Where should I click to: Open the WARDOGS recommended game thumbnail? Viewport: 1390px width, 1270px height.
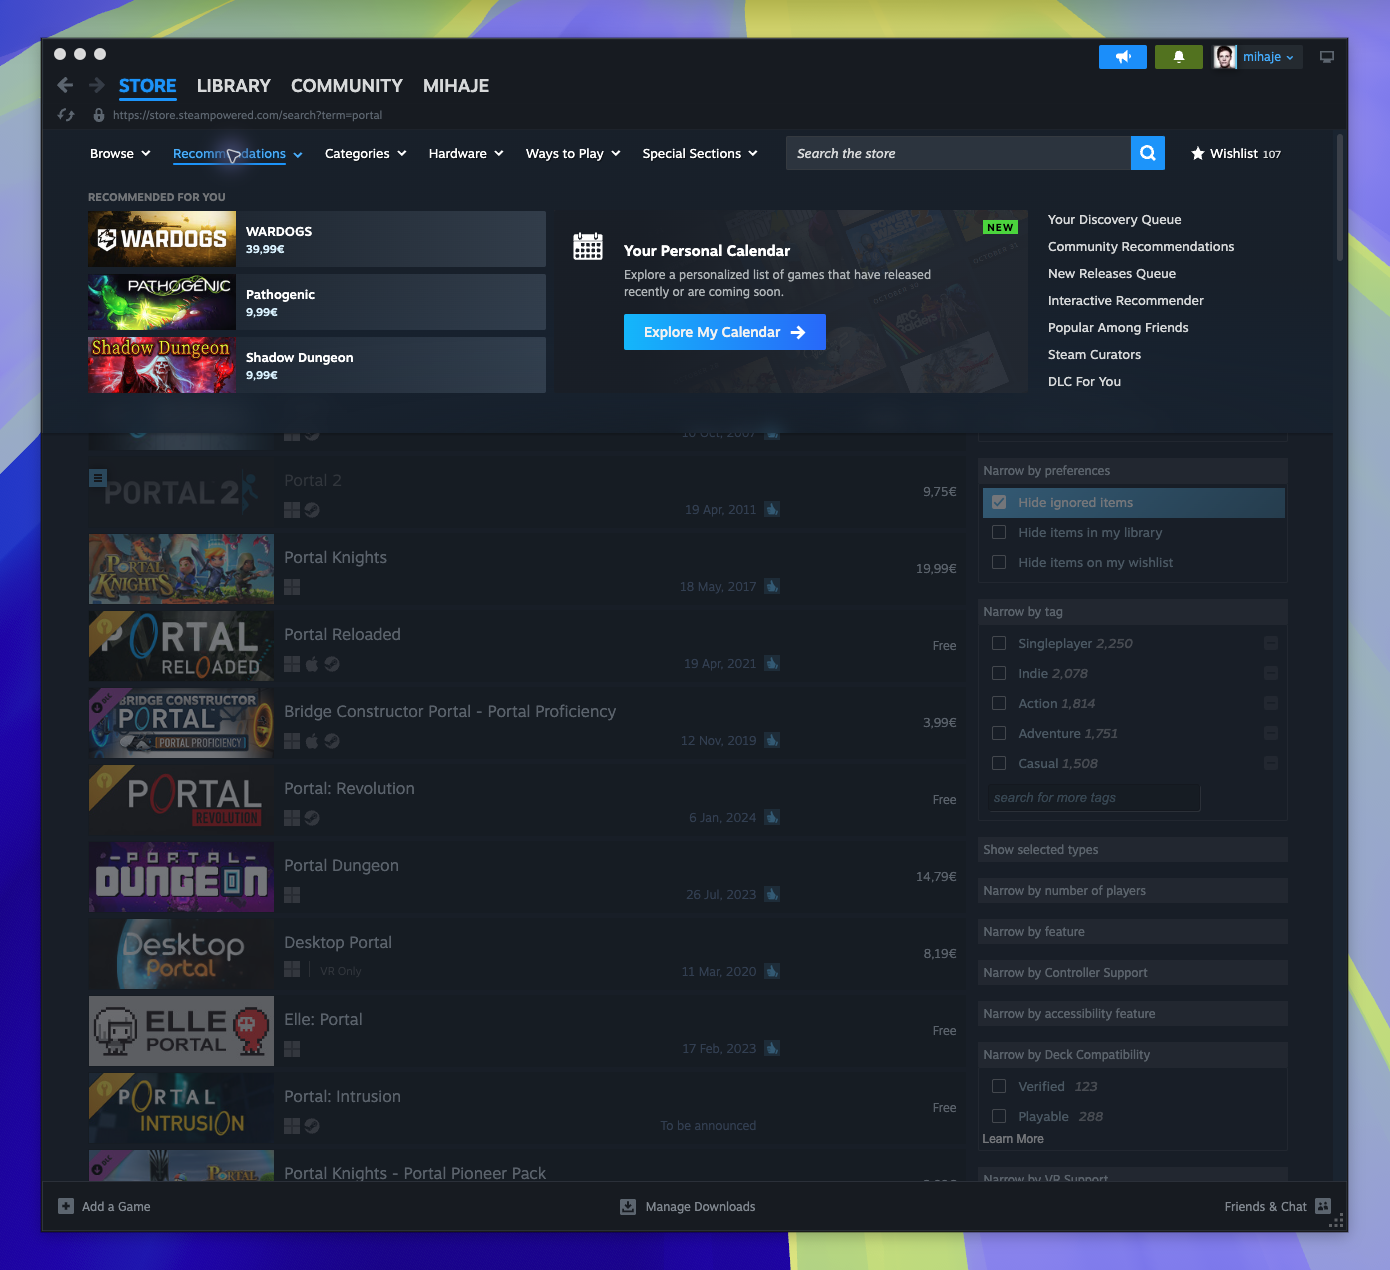(x=162, y=238)
